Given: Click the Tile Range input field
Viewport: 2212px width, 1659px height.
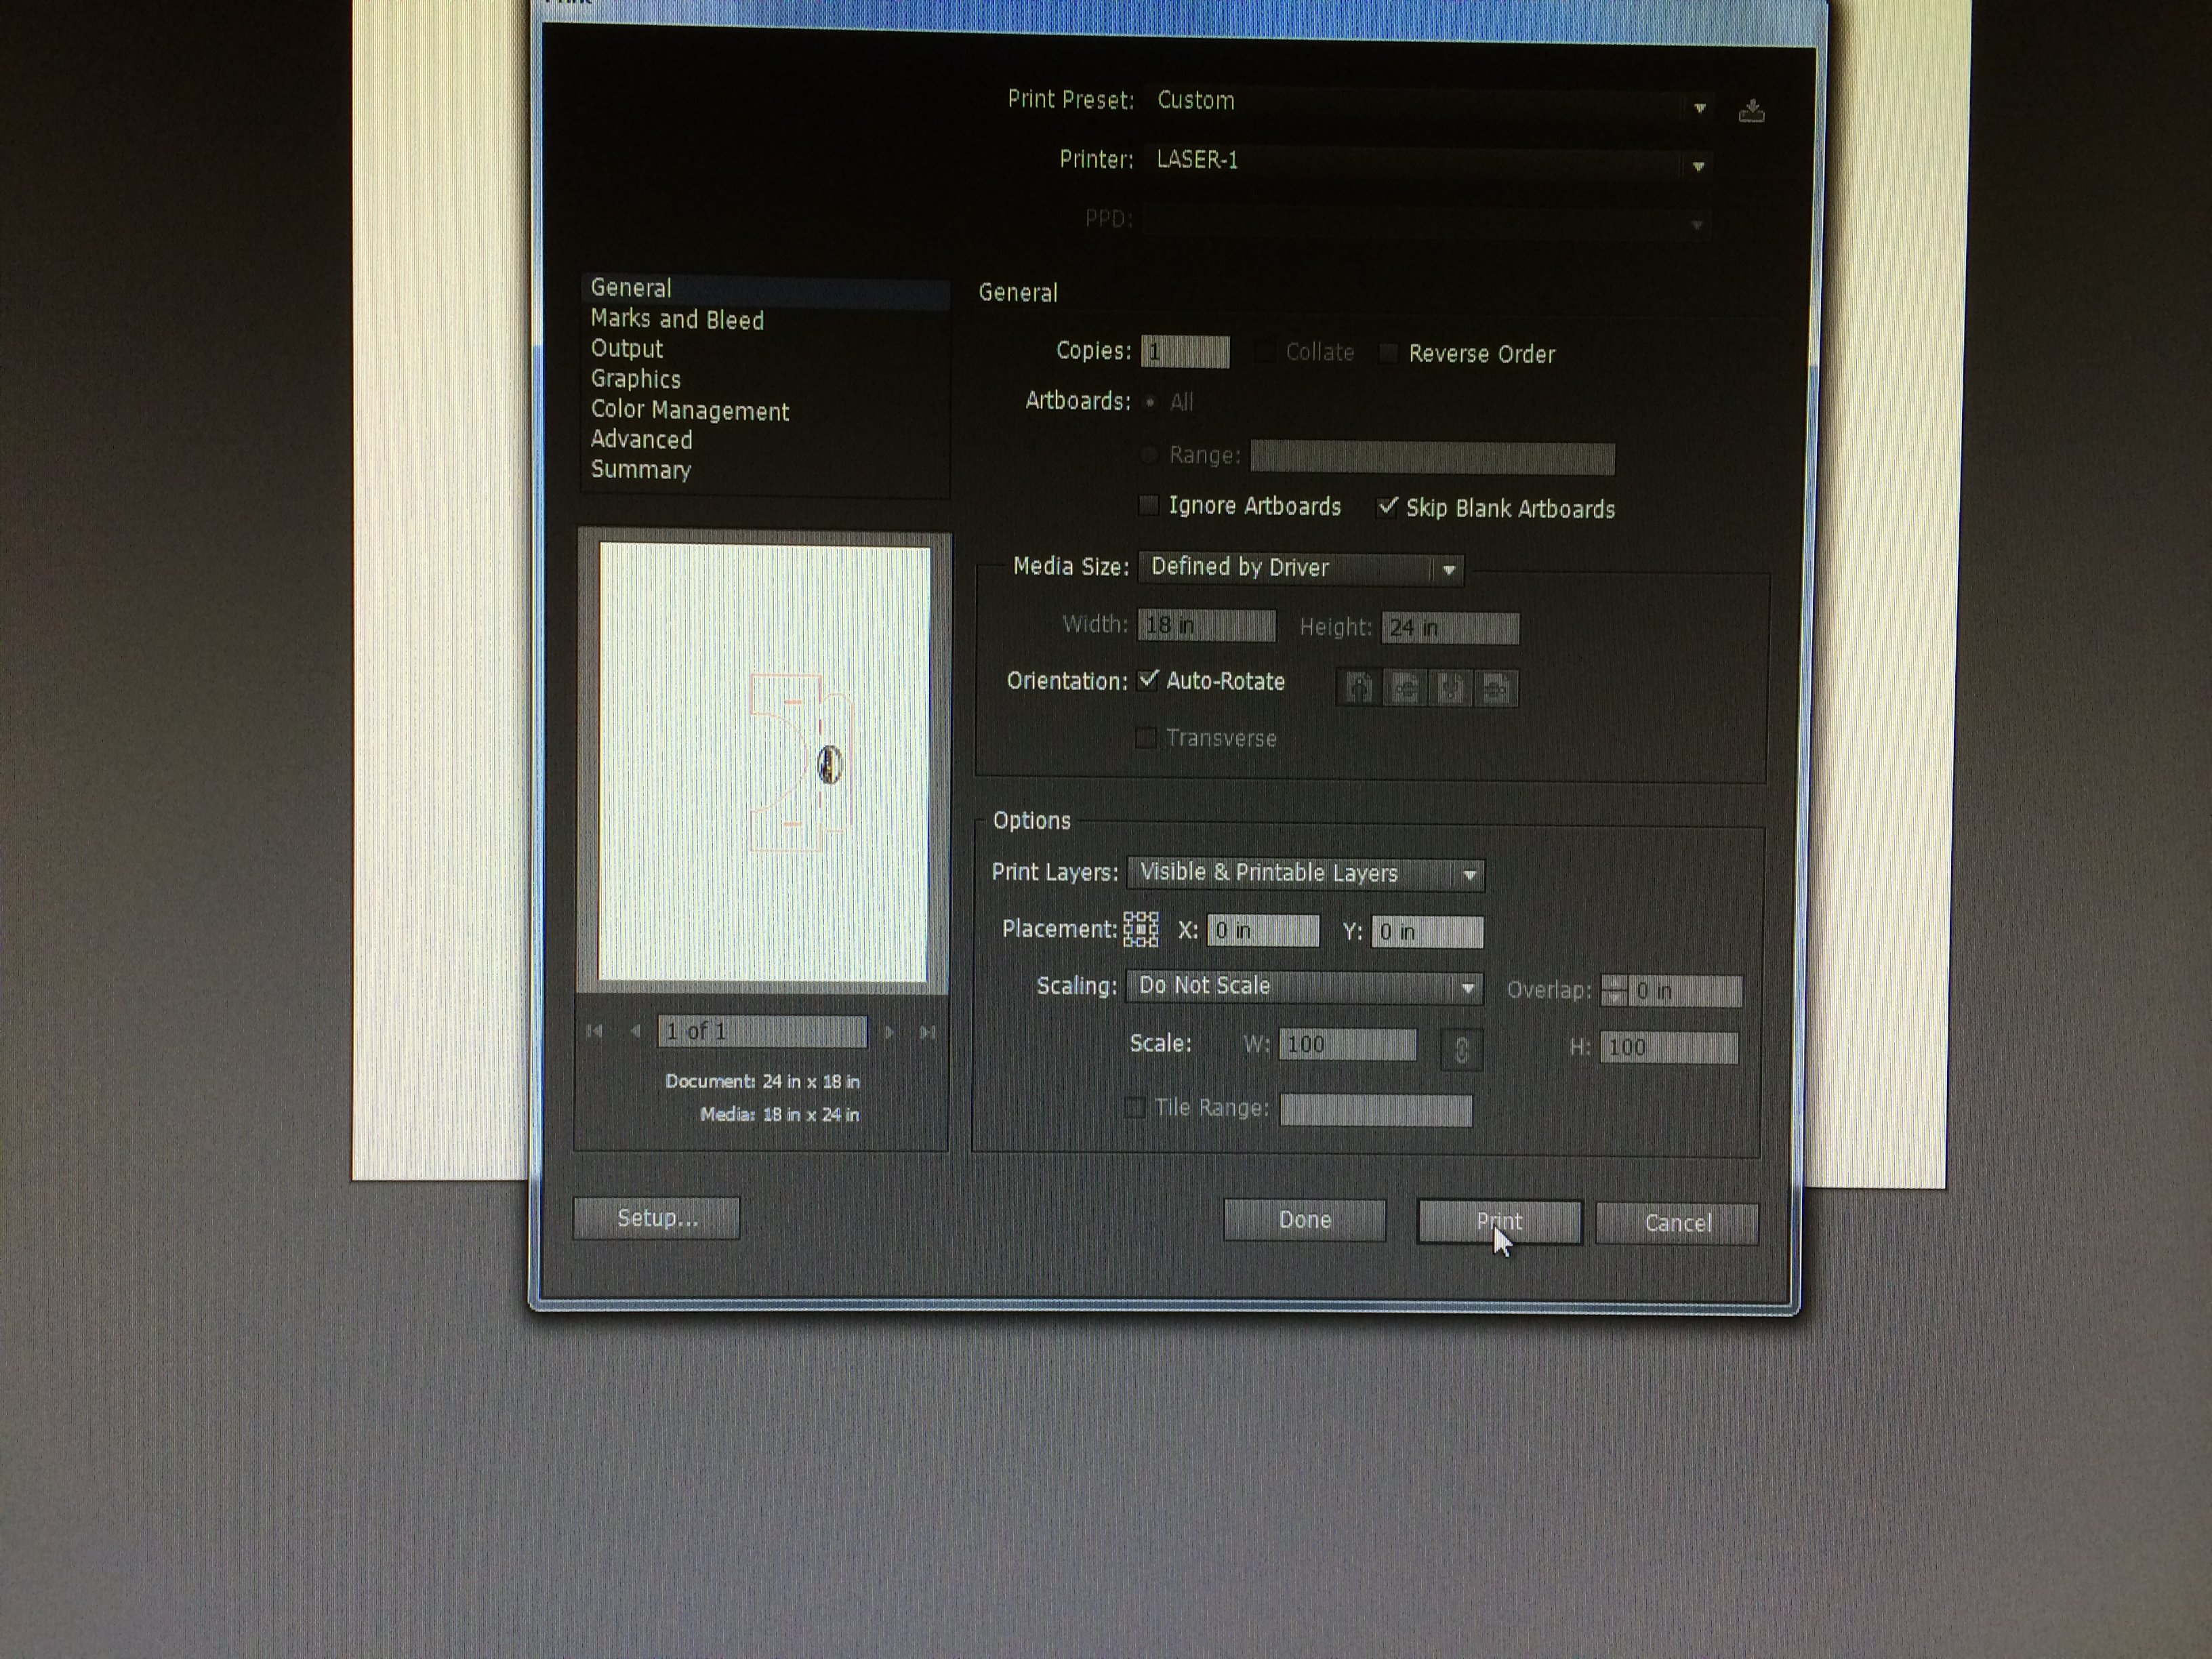Looking at the screenshot, I should [1376, 1110].
